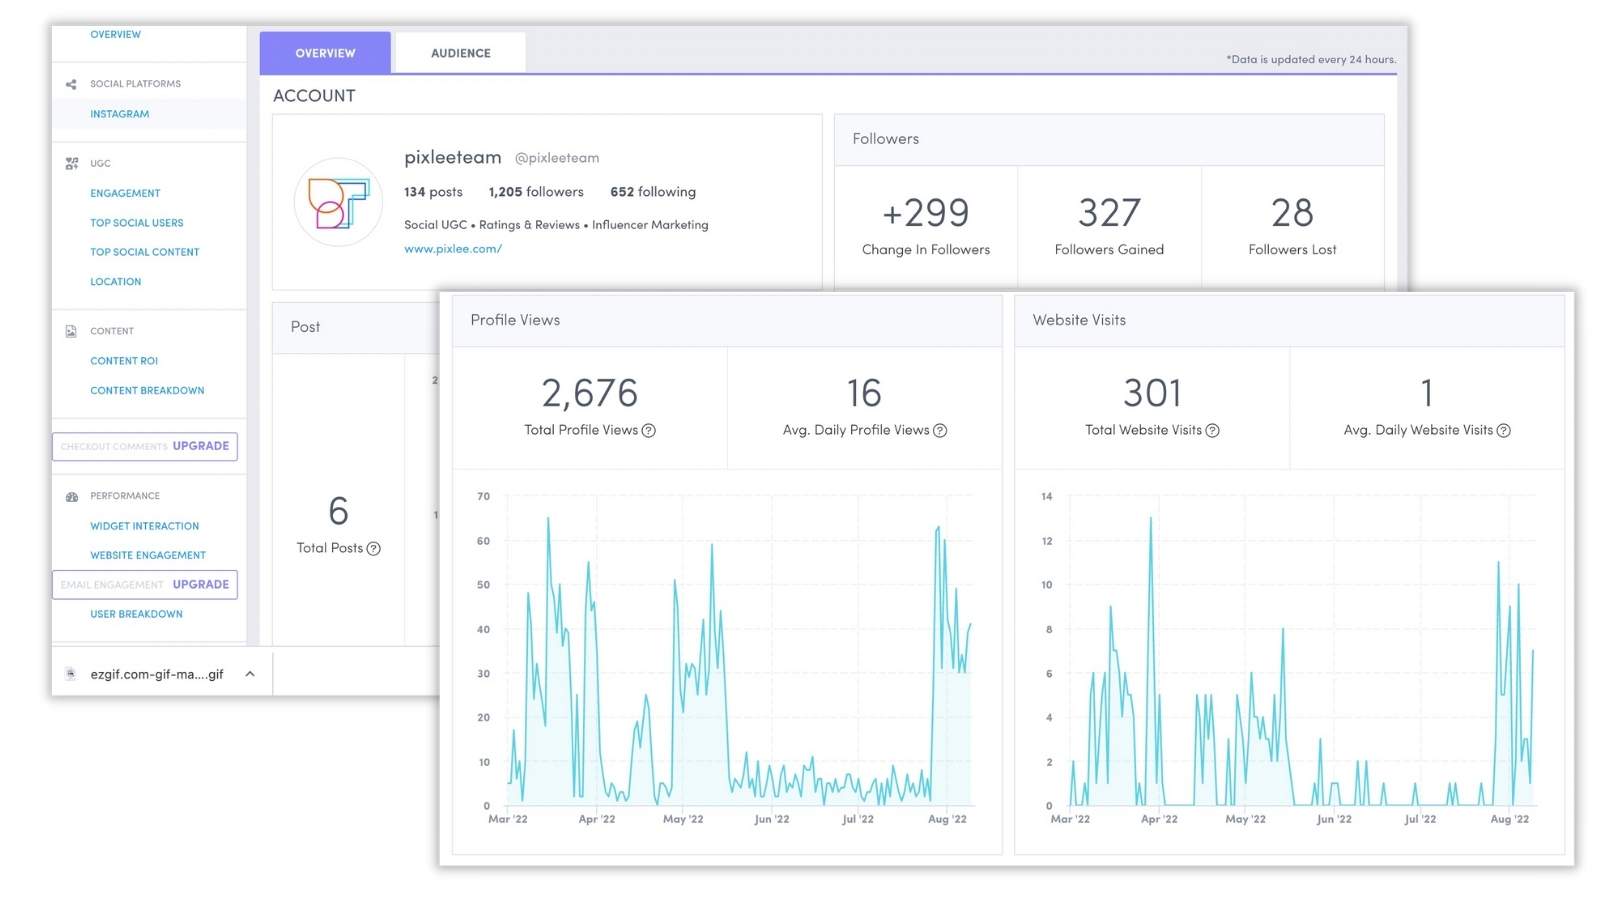Viewport: 1600px width, 900px height.
Task: Click the pixleeteam profile logo
Action: point(338,202)
